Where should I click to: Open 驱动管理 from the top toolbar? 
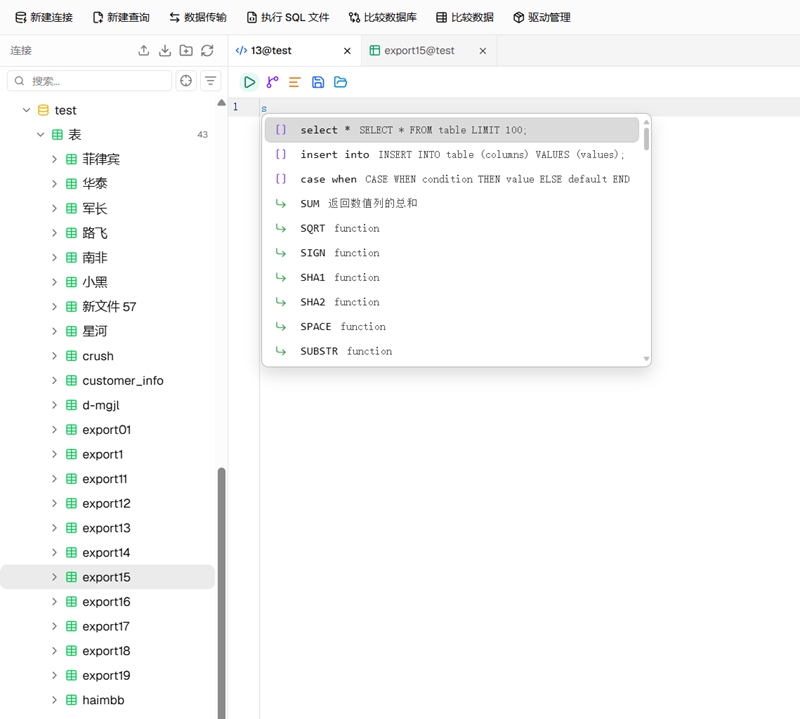click(542, 17)
